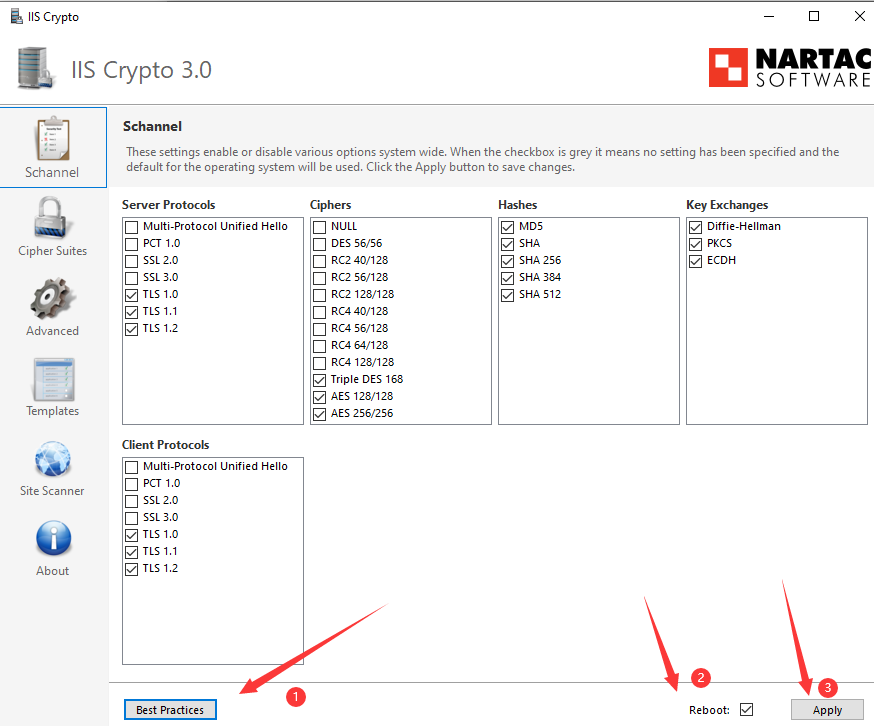This screenshot has width=874, height=726.
Task: Uncheck the PKCS key exchange
Action: 696,244
